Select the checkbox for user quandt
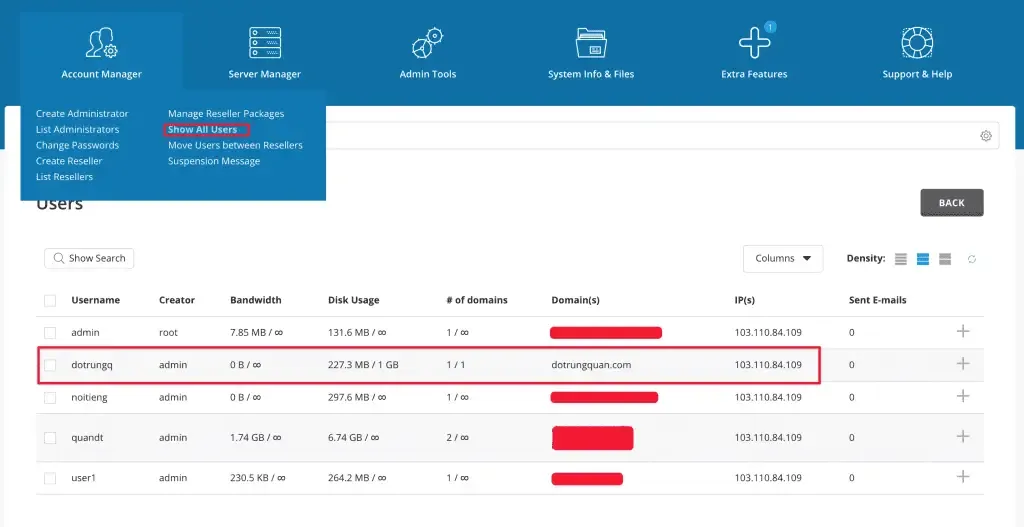This screenshot has height=527, width=1024. coord(50,438)
